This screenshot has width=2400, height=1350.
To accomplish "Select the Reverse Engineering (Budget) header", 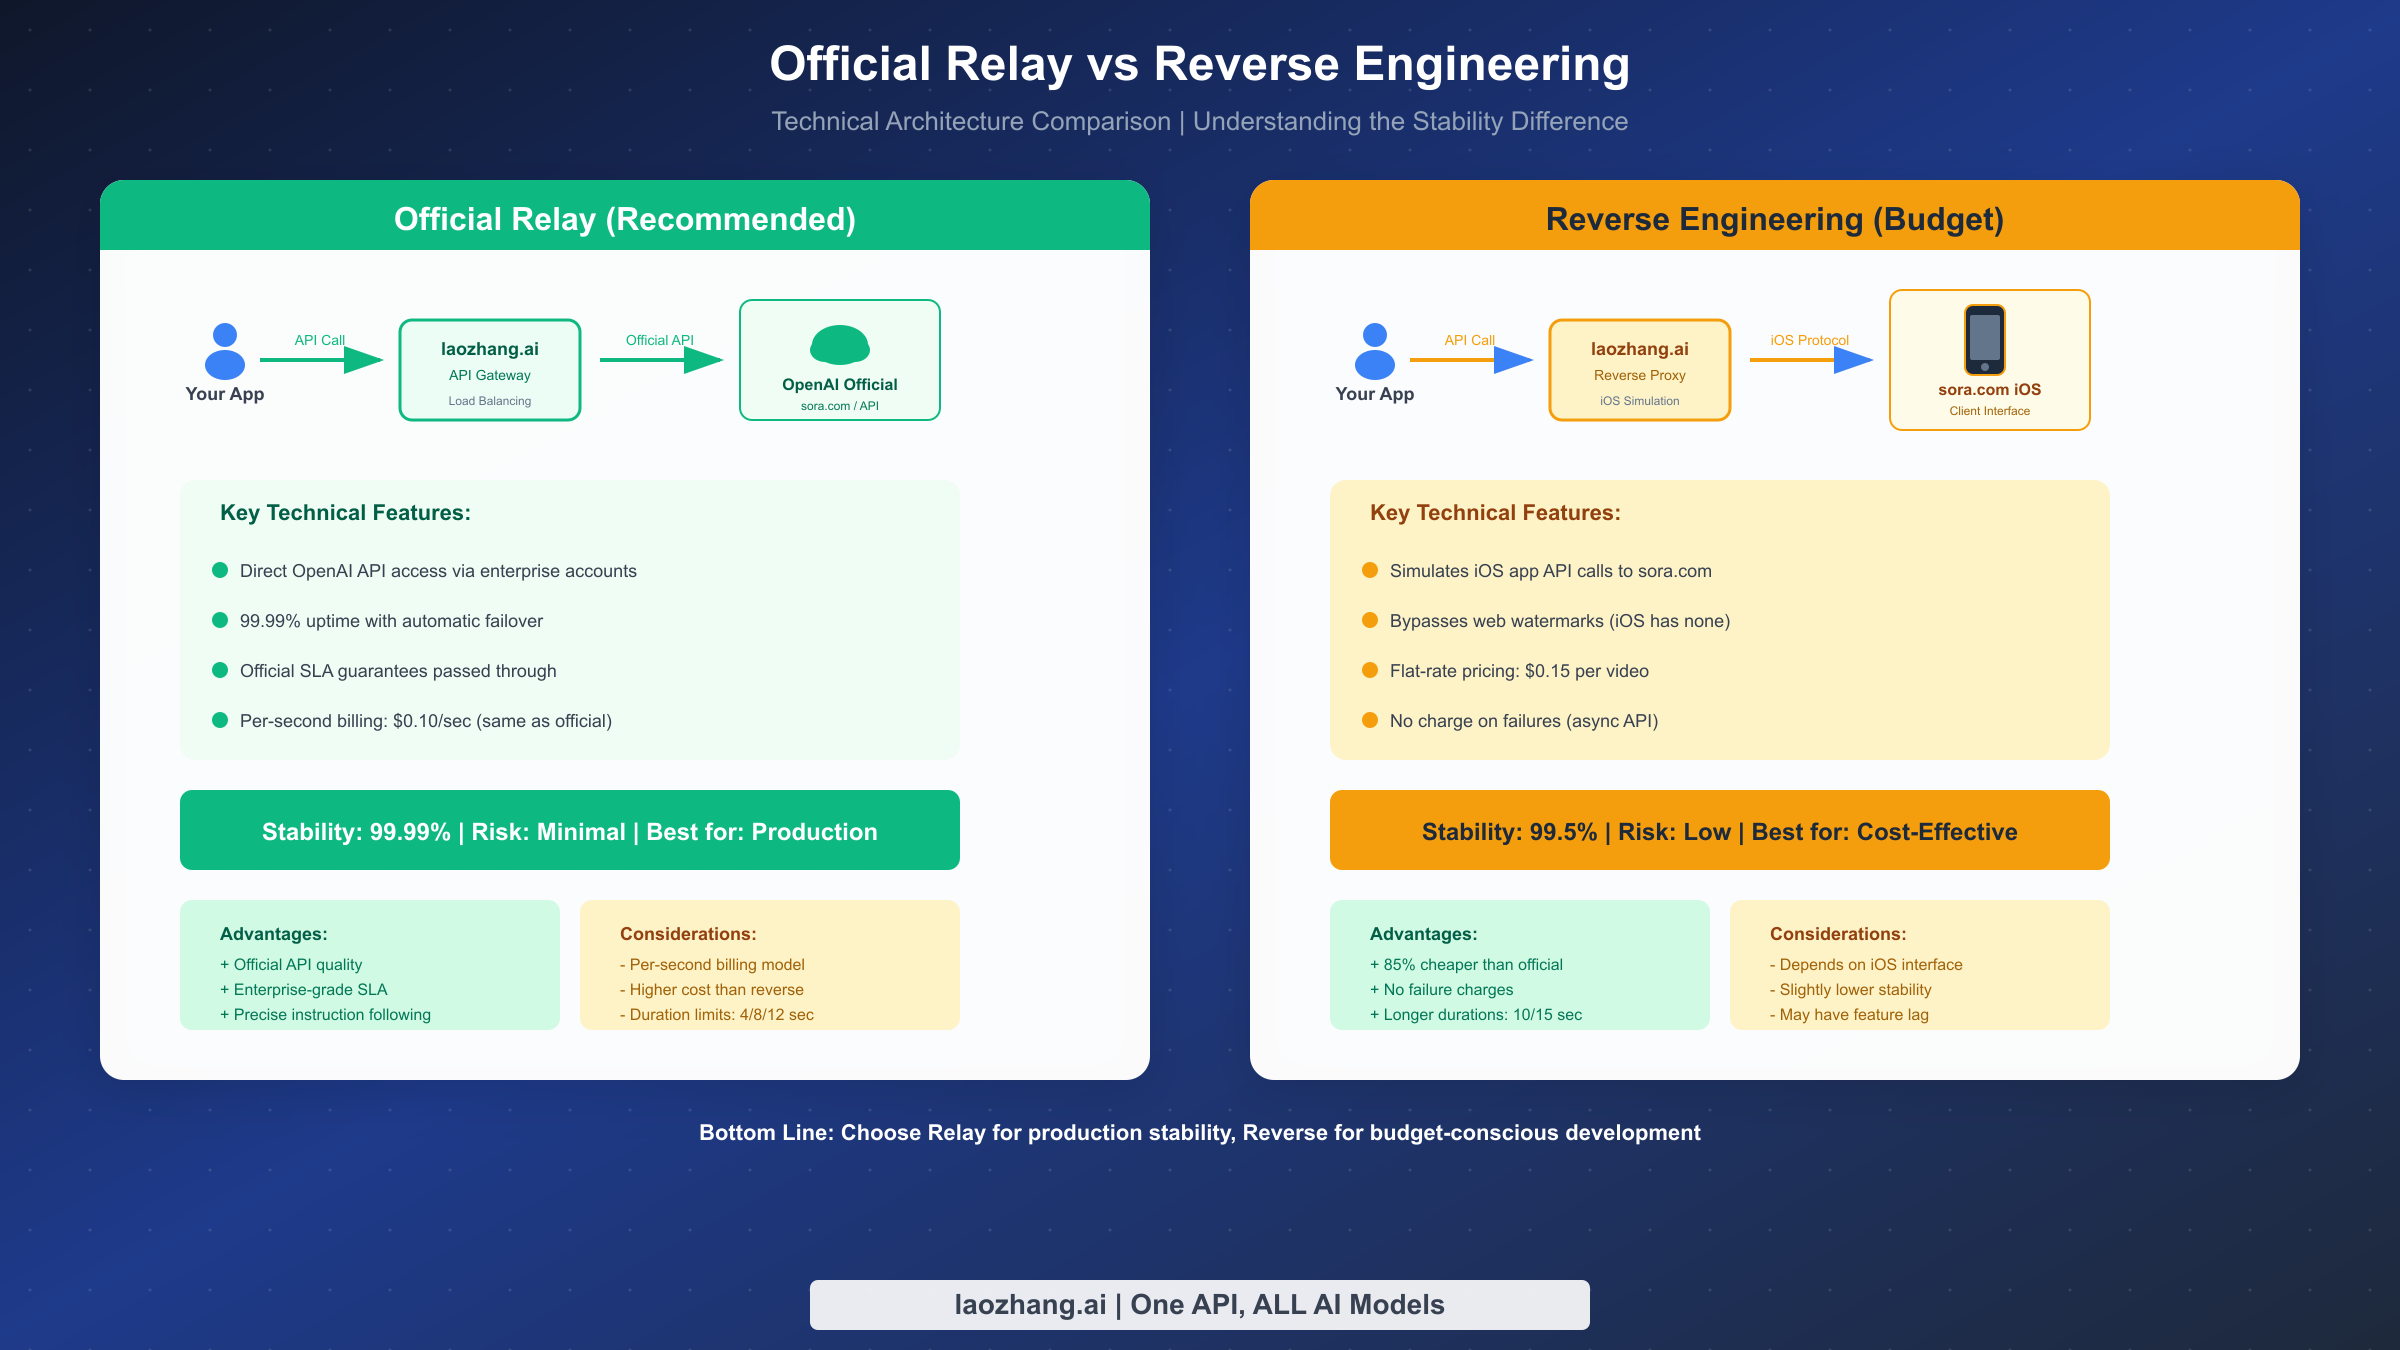I will point(1775,218).
